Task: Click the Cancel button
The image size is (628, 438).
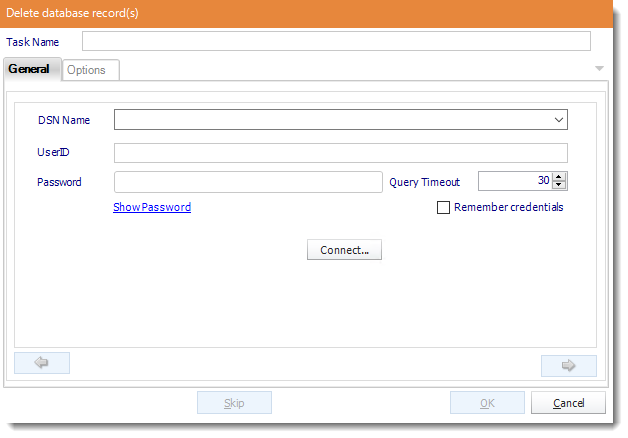Action: tap(568, 403)
